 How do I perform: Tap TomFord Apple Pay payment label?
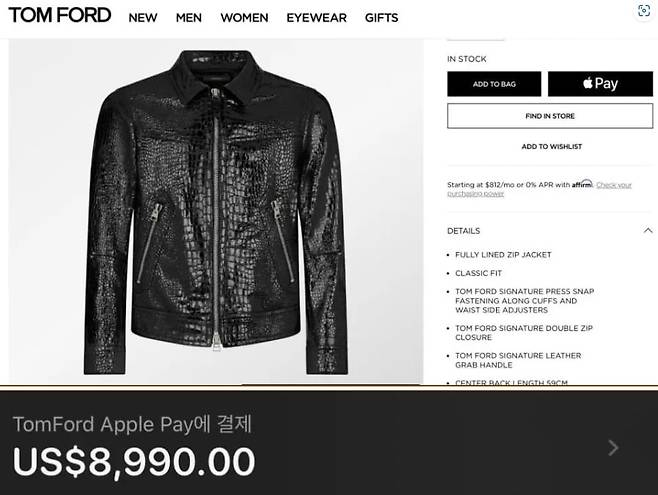pos(132,424)
